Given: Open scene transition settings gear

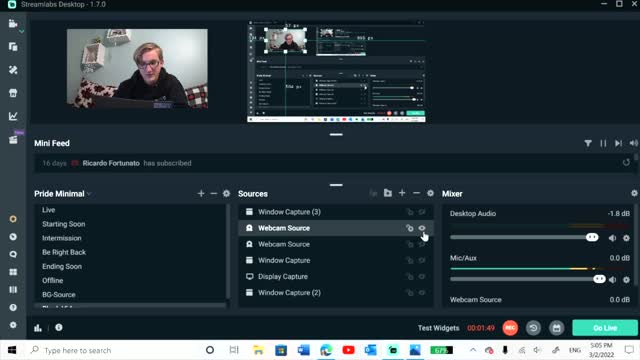Looking at the screenshot, I should pyautogui.click(x=227, y=193).
